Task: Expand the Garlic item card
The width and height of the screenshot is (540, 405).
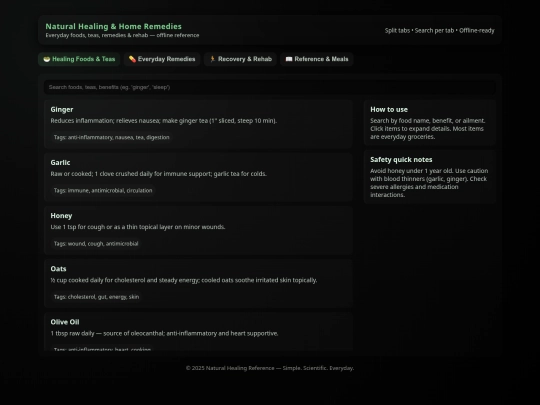Action: [198, 177]
